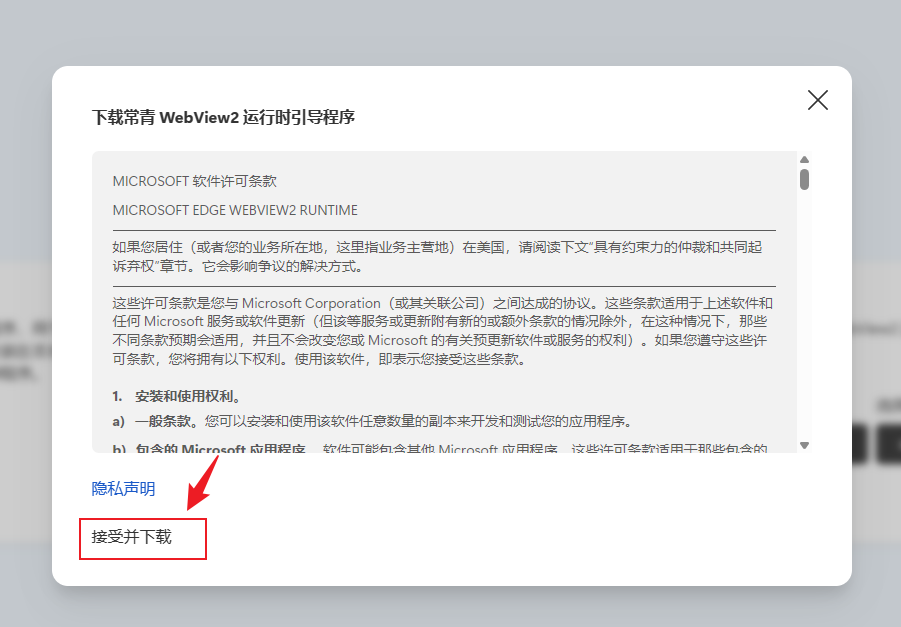
Task: Close the WebView2 download dialog
Action: [818, 100]
